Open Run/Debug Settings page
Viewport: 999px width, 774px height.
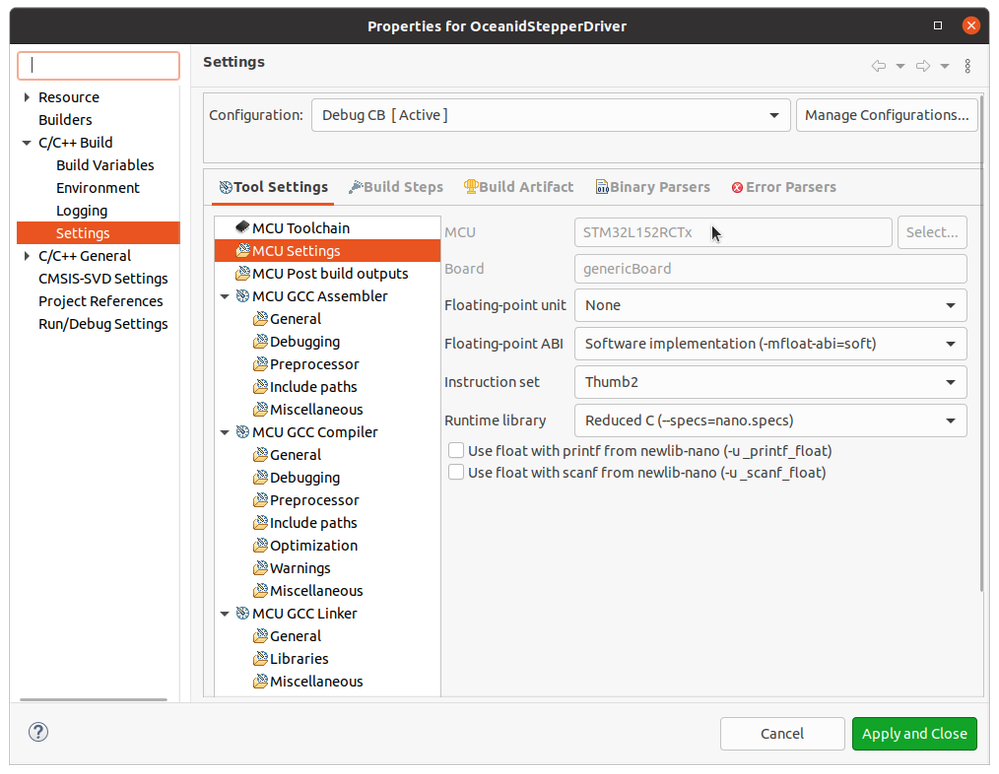tap(103, 324)
